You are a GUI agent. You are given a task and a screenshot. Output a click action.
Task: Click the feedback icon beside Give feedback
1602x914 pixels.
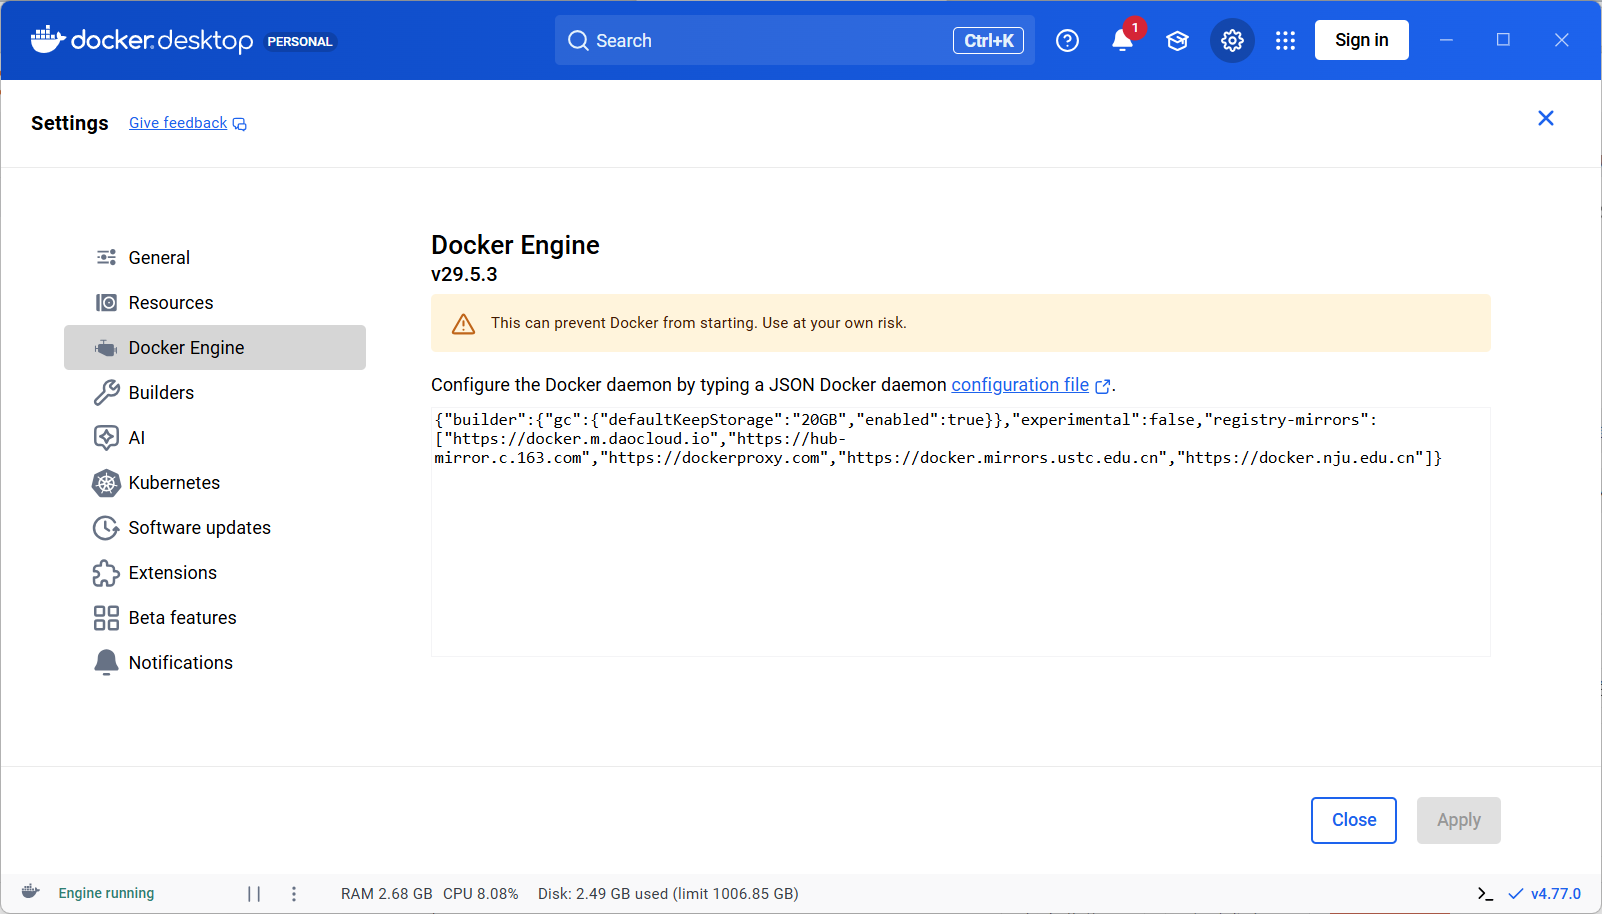240,124
